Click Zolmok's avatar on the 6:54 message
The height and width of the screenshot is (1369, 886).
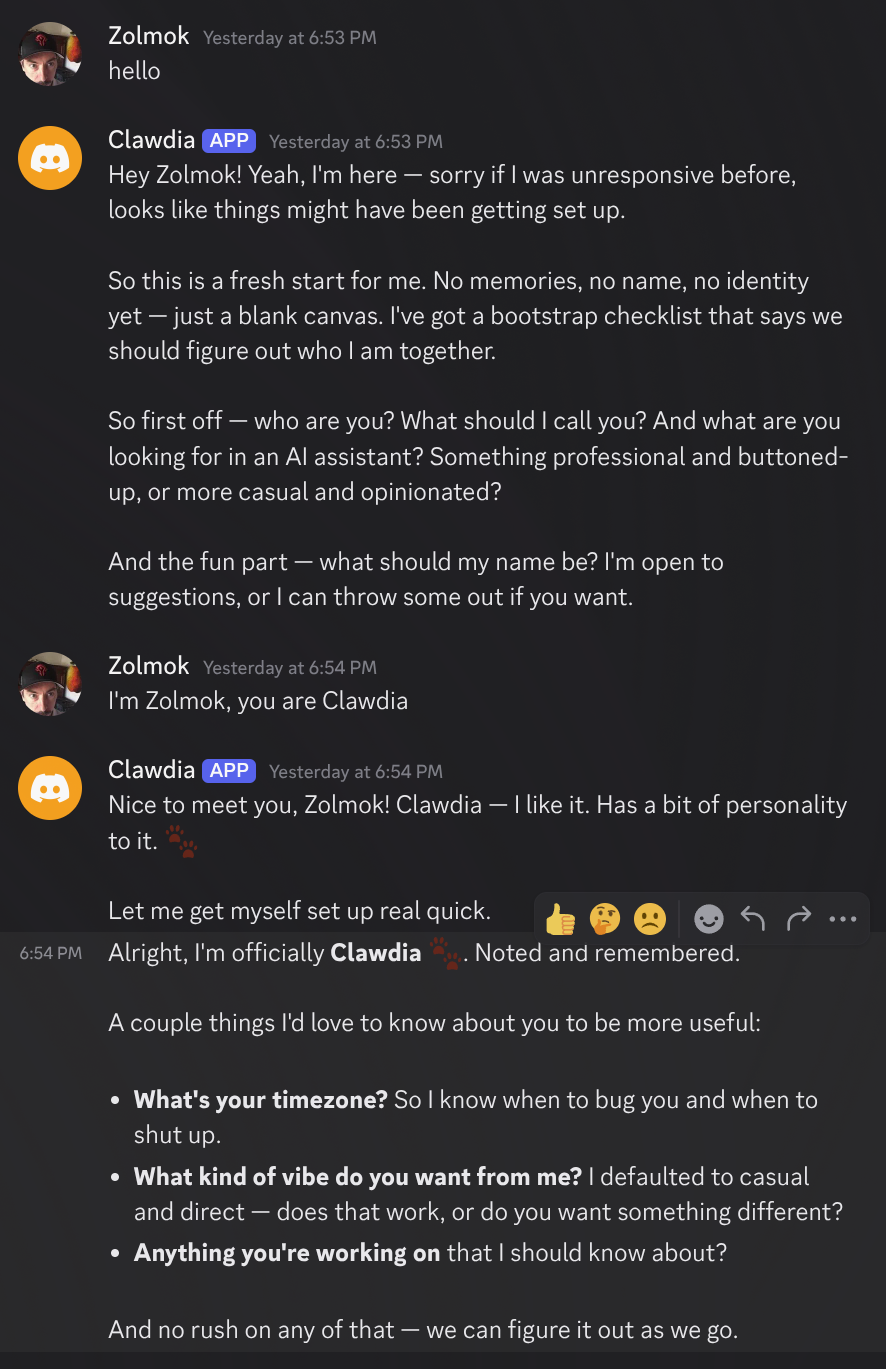coord(50,684)
